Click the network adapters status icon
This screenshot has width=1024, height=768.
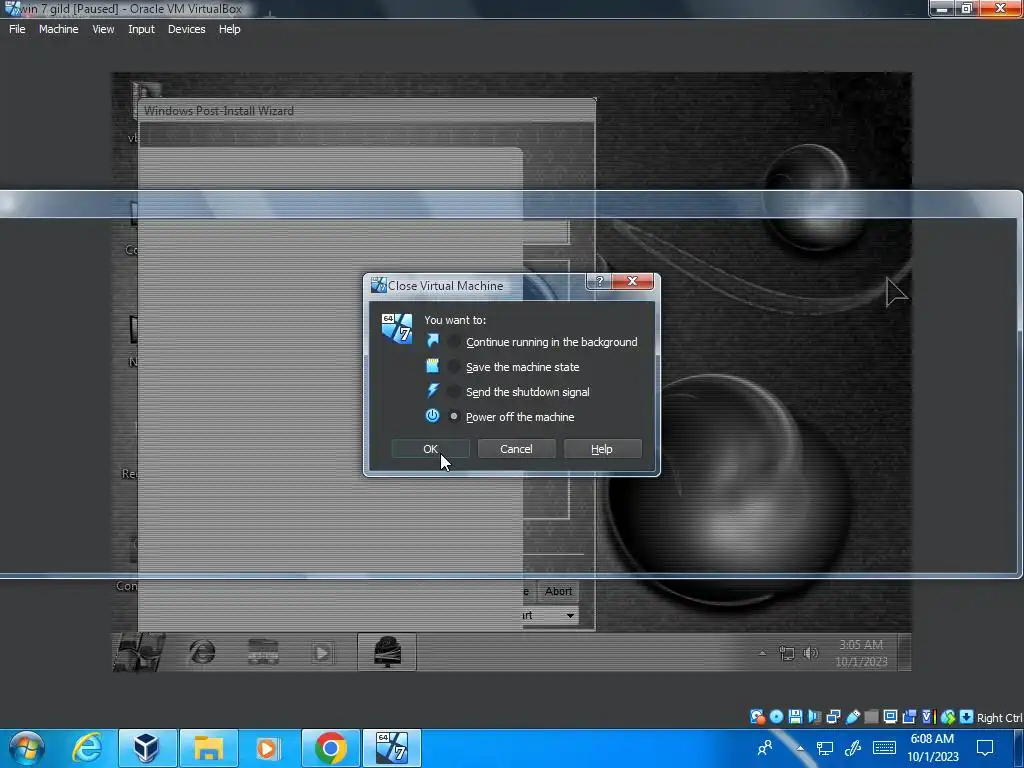click(x=833, y=717)
